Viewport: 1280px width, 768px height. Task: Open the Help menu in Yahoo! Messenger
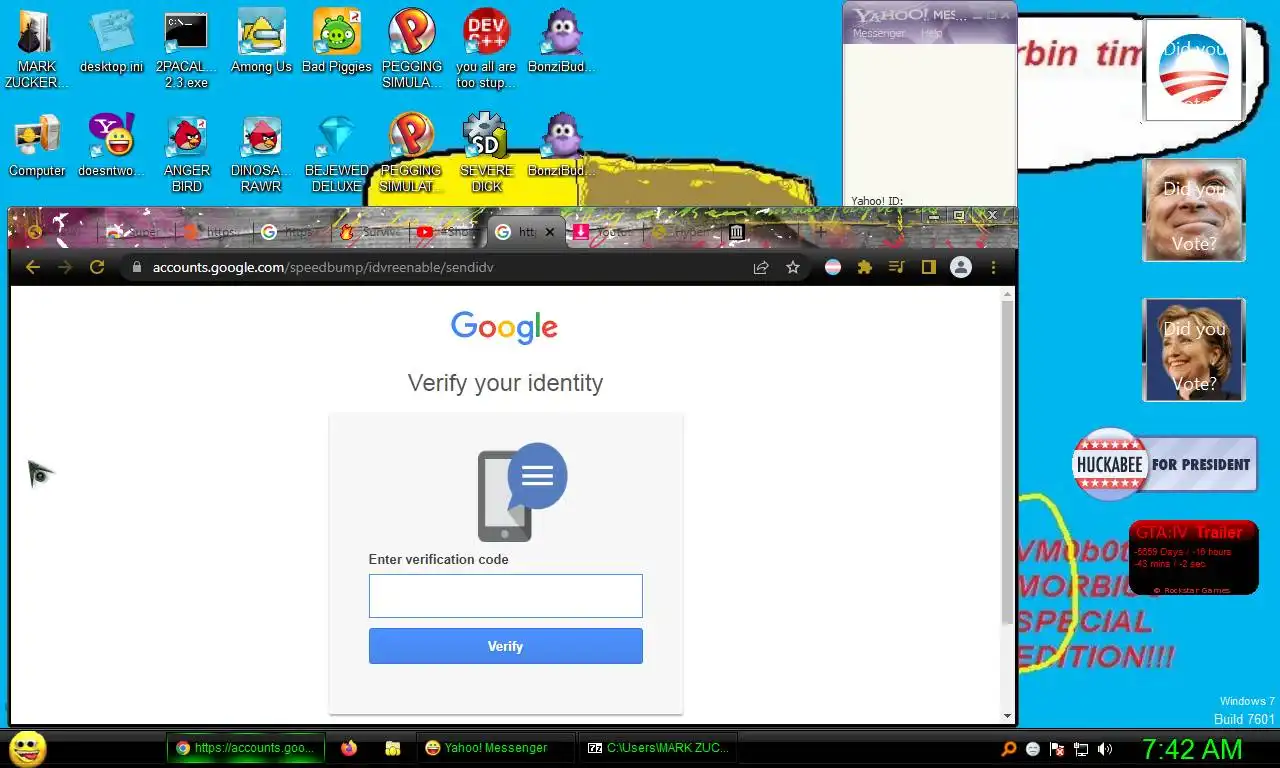(x=931, y=33)
